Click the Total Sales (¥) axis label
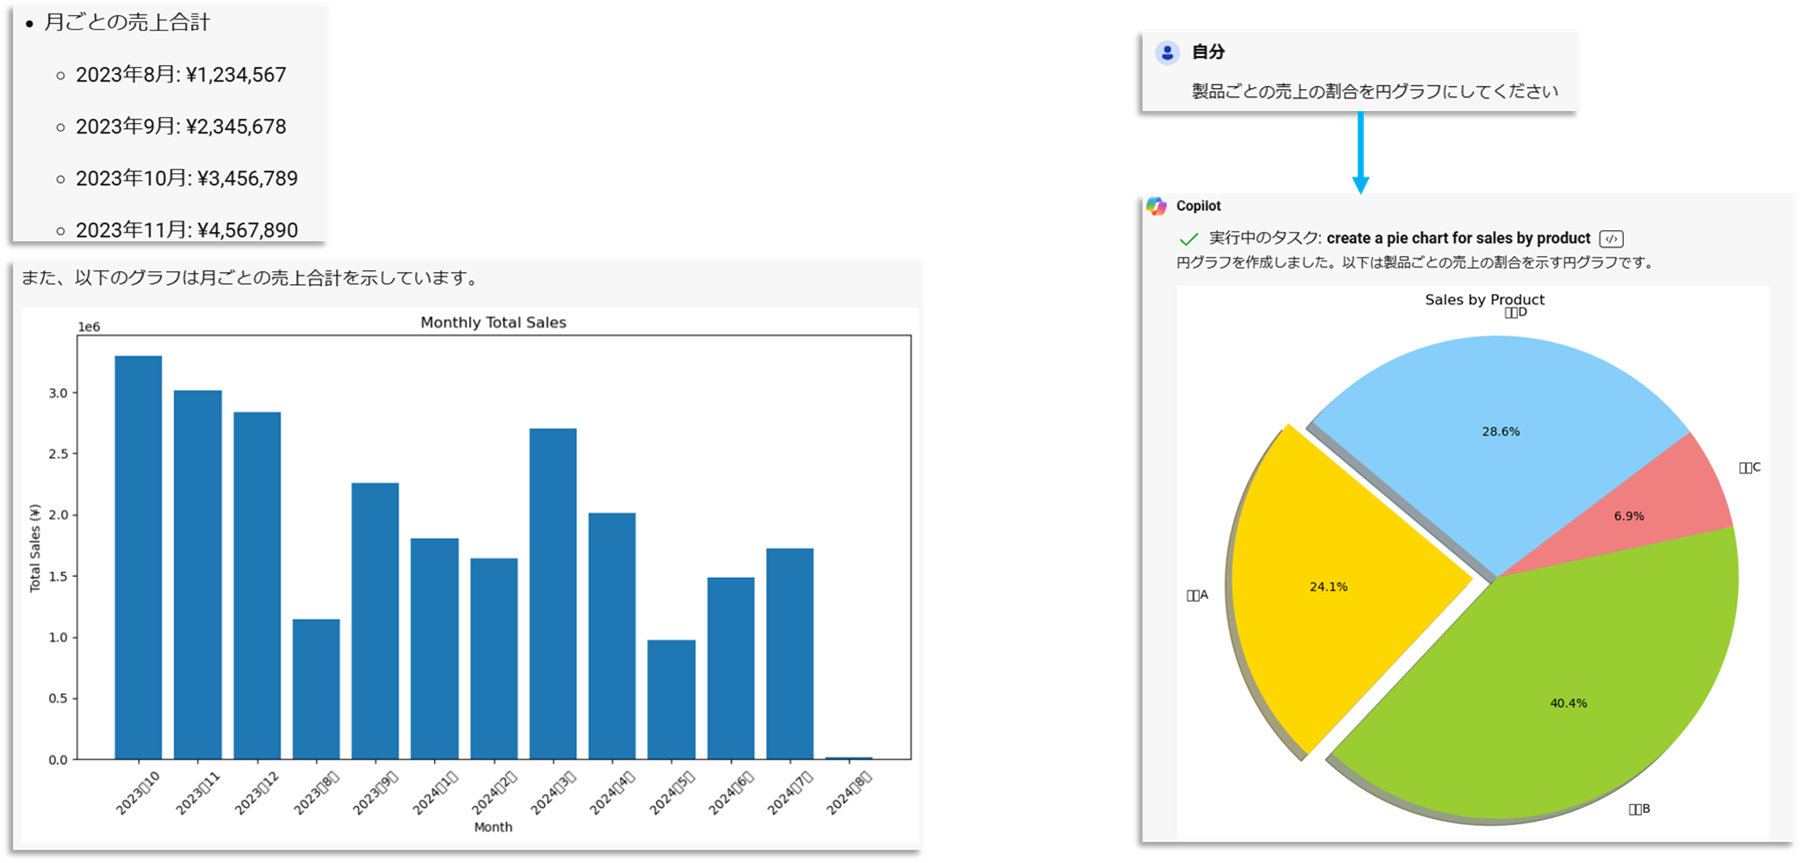This screenshot has width=1800, height=863. pyautogui.click(x=35, y=548)
